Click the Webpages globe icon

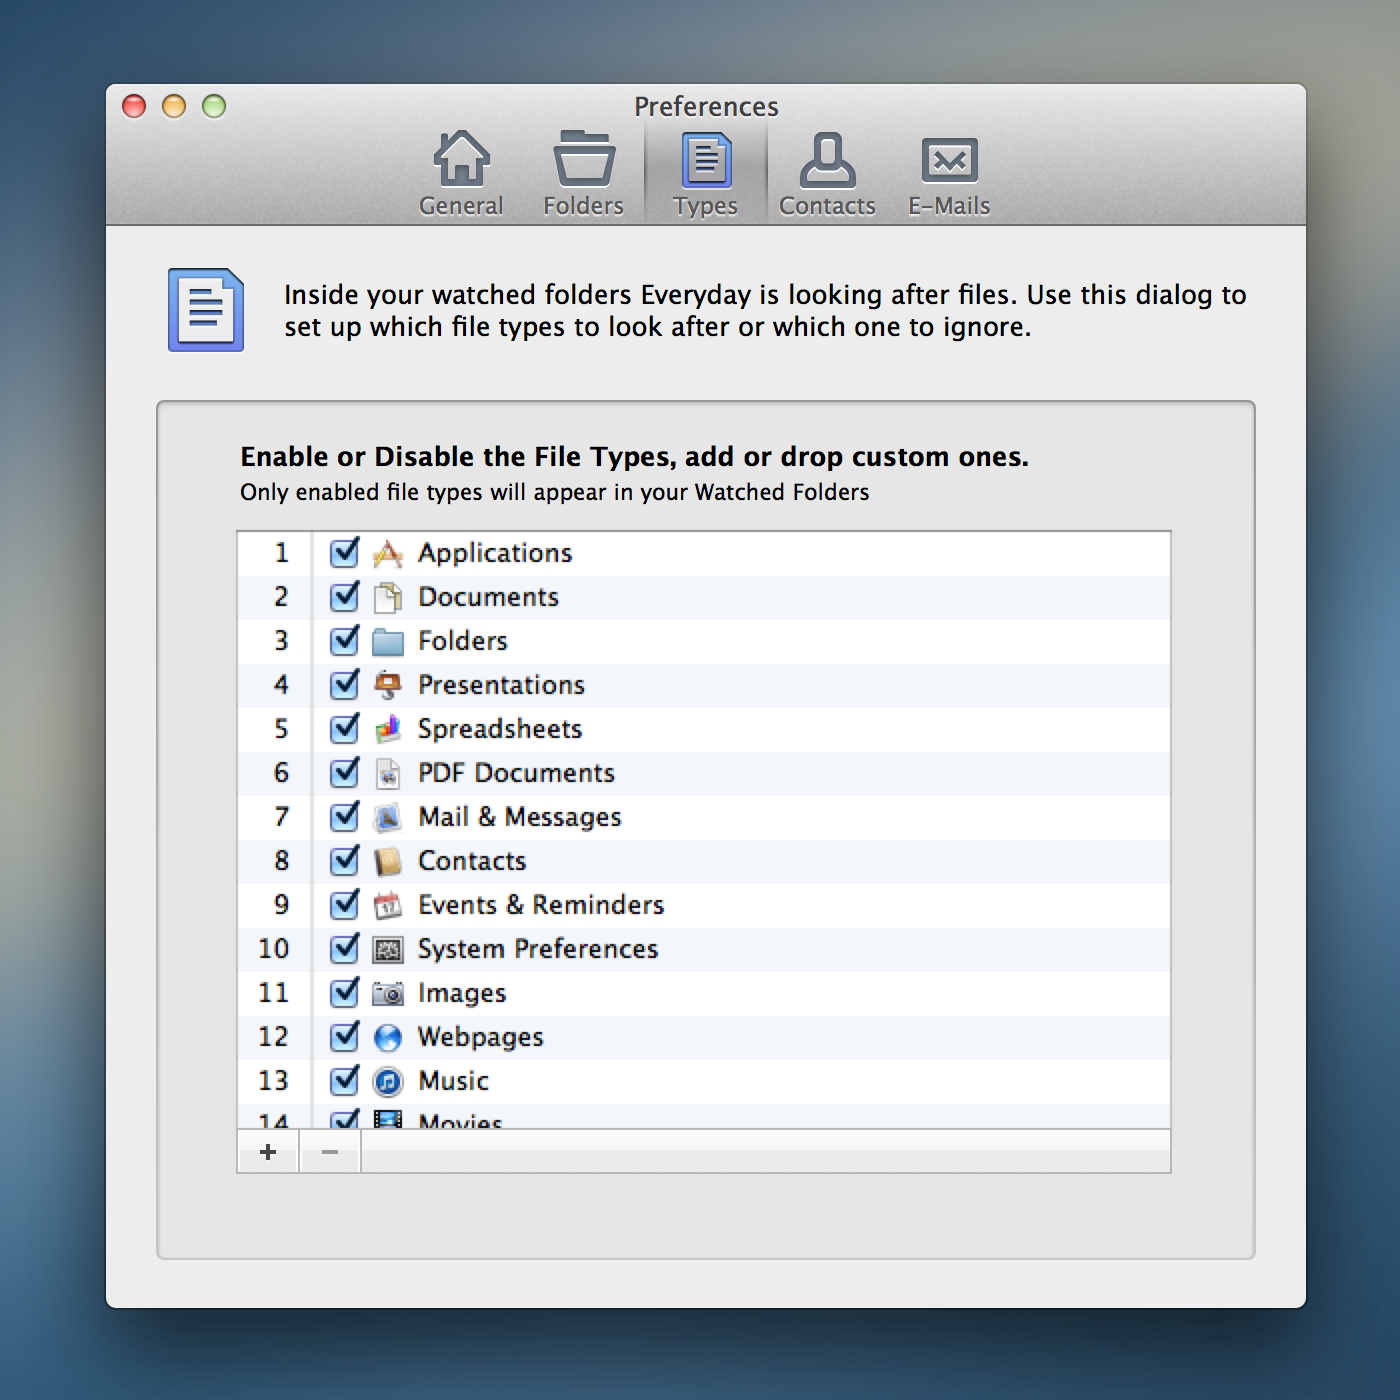[388, 1037]
